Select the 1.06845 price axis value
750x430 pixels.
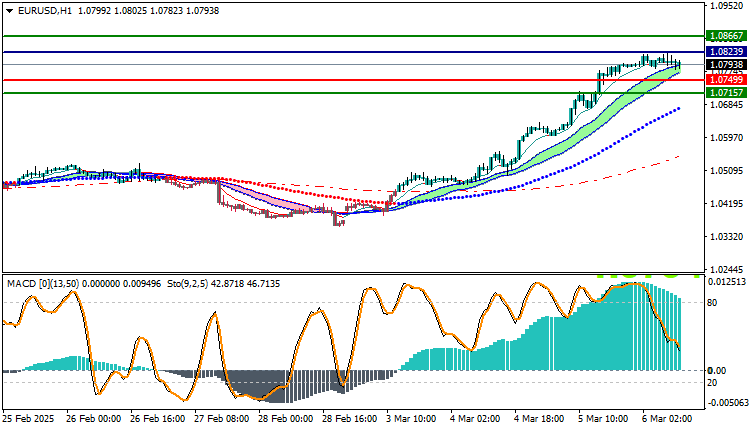tap(727, 105)
